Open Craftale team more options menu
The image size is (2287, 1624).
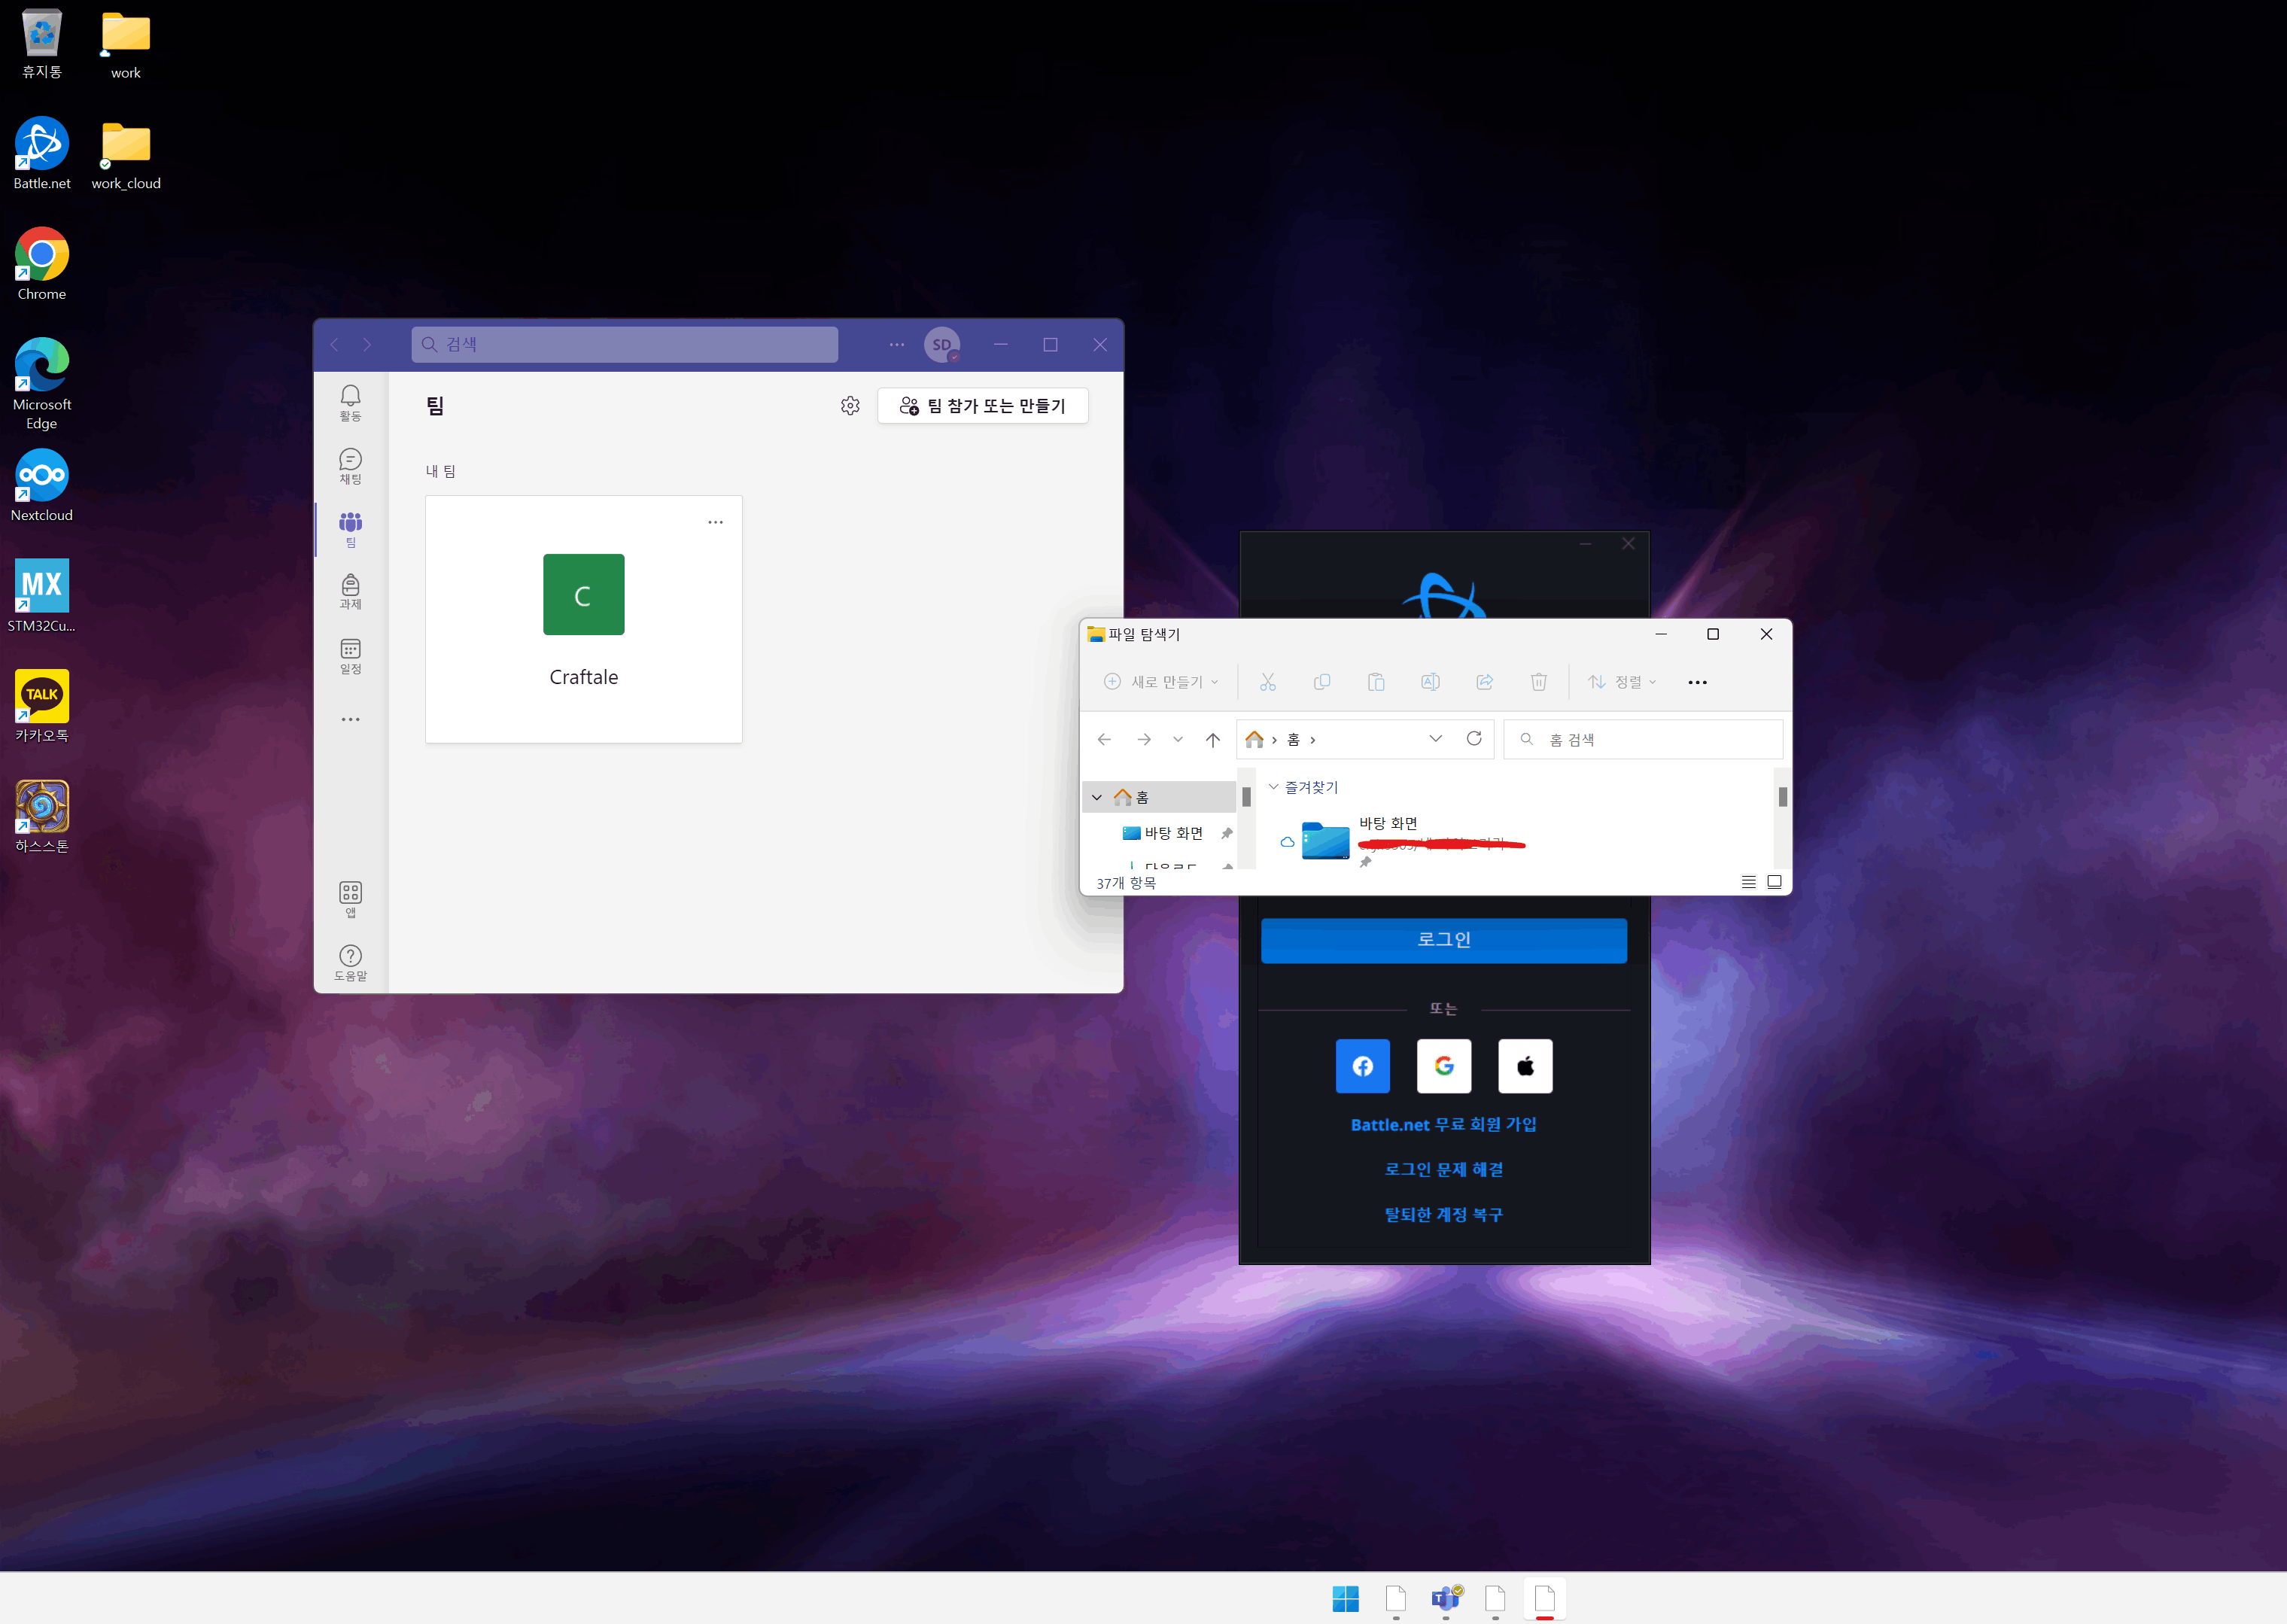(x=715, y=522)
